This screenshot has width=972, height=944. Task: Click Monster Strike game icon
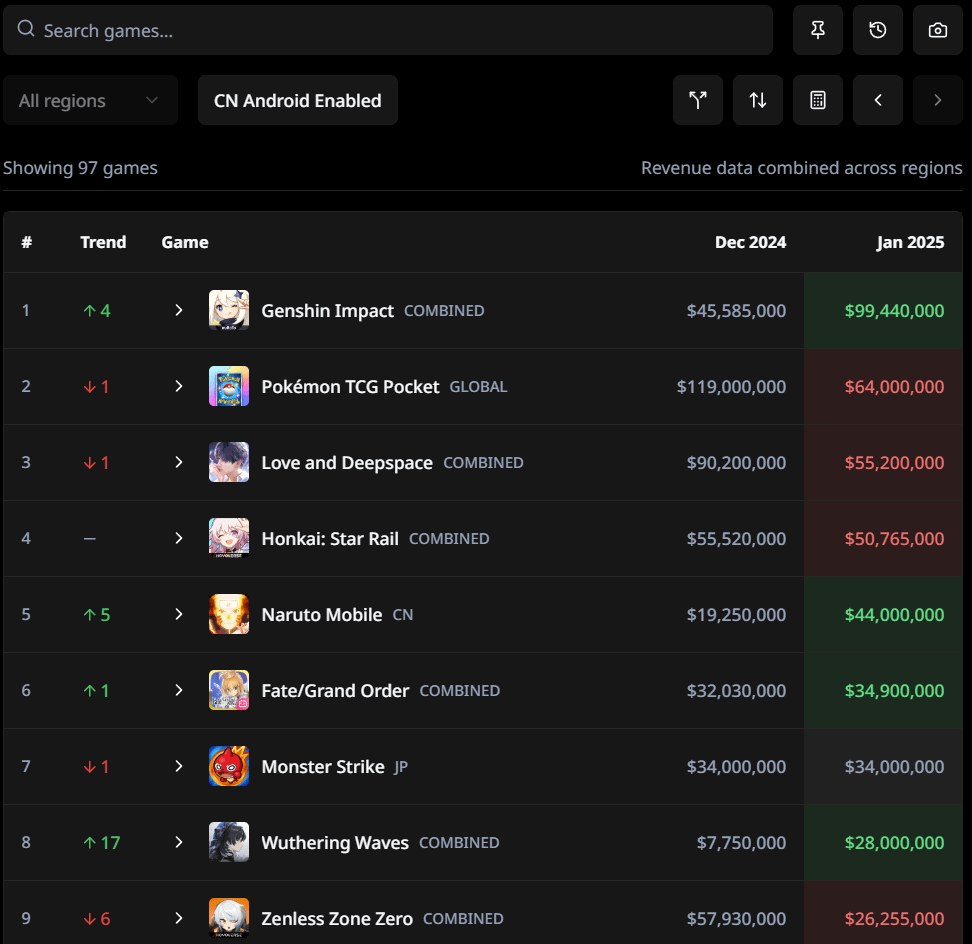pos(229,766)
